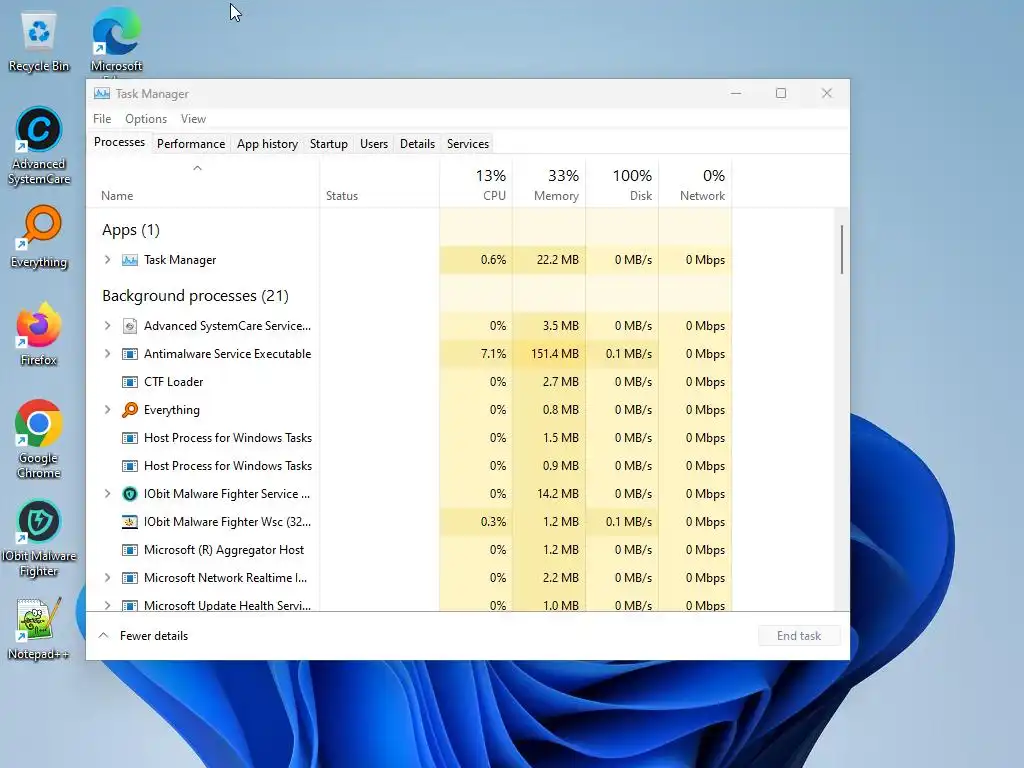The image size is (1024, 768).
Task: Switch to the Startup tab
Action: [x=328, y=144]
